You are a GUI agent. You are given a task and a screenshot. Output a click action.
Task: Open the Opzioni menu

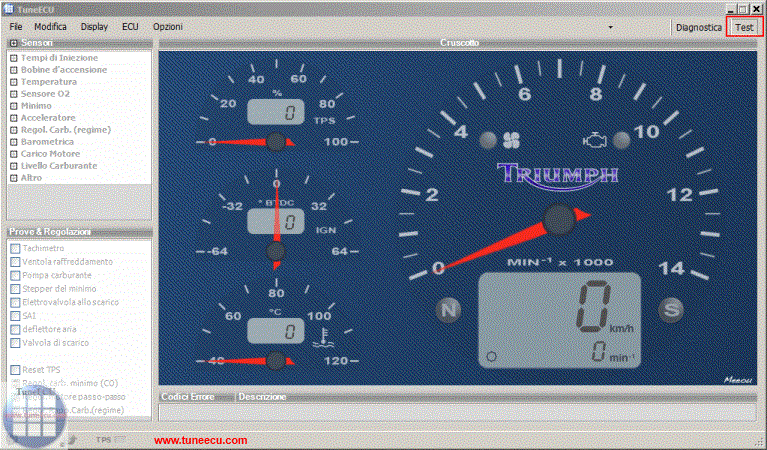coord(168,27)
